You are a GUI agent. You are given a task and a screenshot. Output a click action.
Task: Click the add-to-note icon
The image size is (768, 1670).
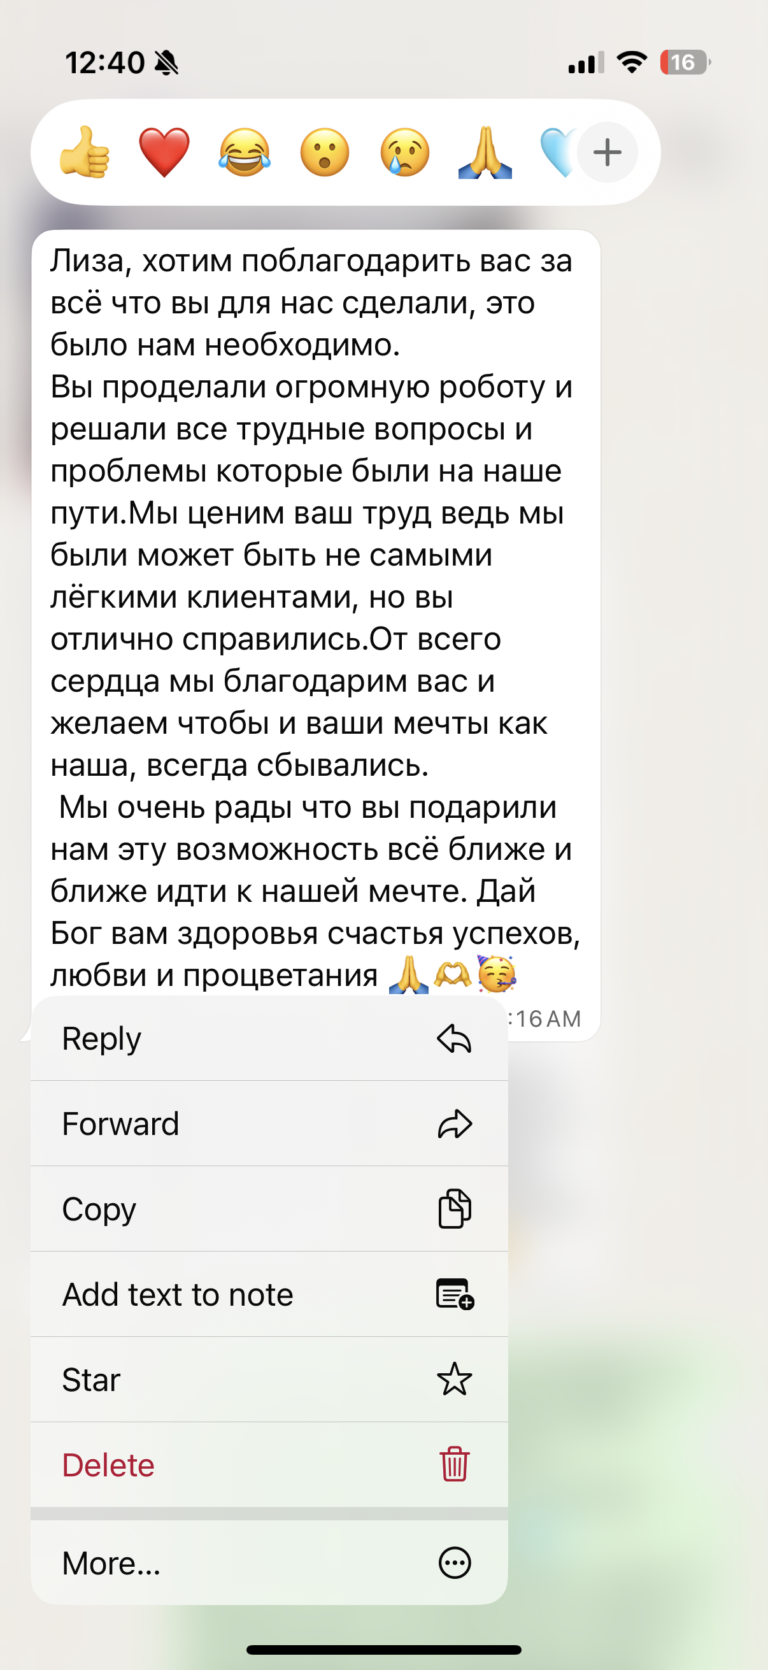[455, 1294]
